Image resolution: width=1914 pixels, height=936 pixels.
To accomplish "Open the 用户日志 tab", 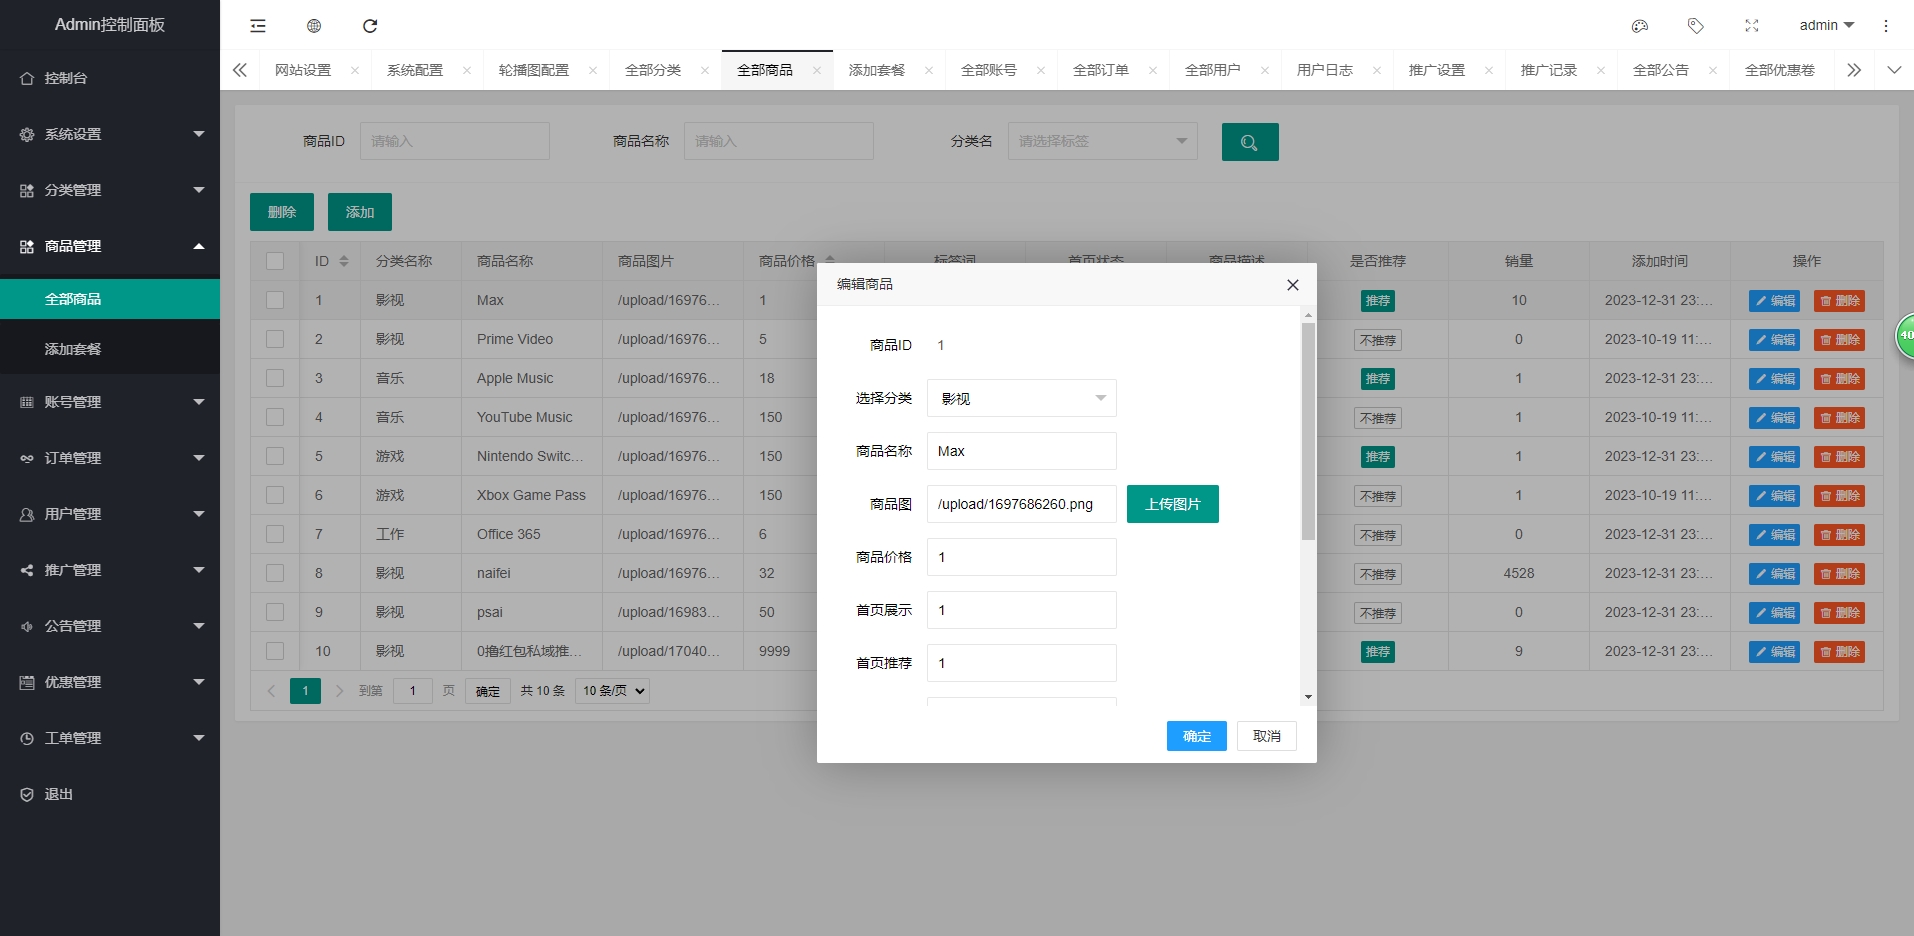I will 1324,69.
